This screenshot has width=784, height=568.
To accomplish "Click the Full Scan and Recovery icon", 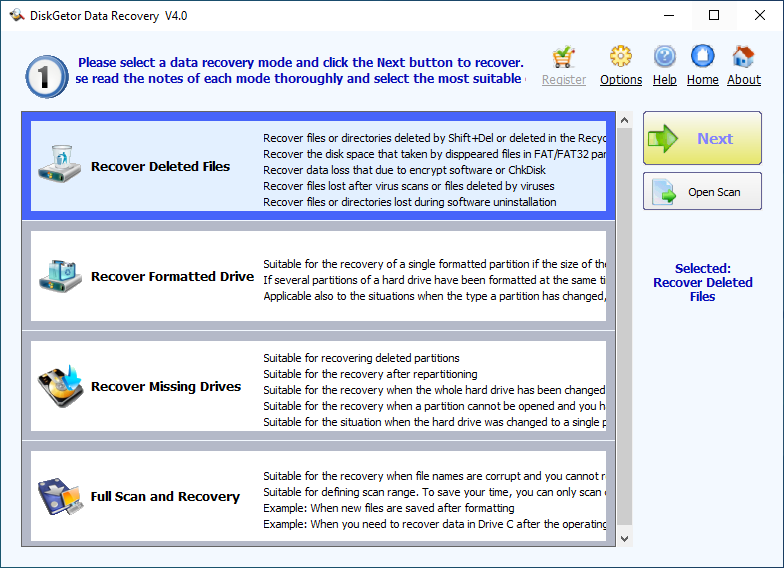I will click(x=59, y=496).
